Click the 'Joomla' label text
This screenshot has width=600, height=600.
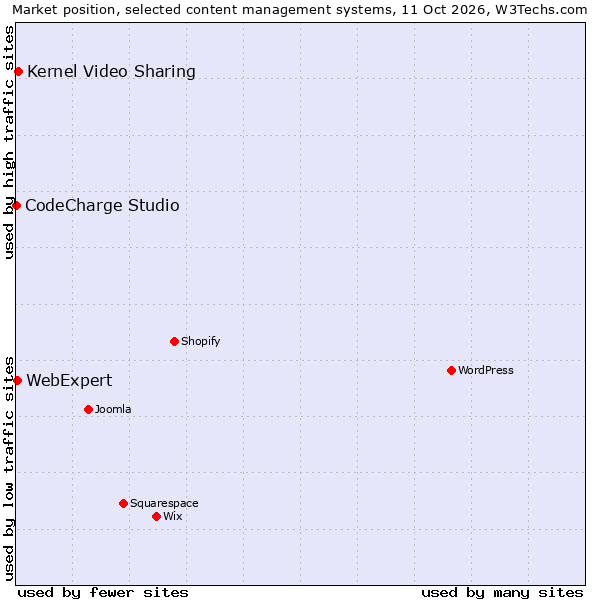[x=113, y=409]
